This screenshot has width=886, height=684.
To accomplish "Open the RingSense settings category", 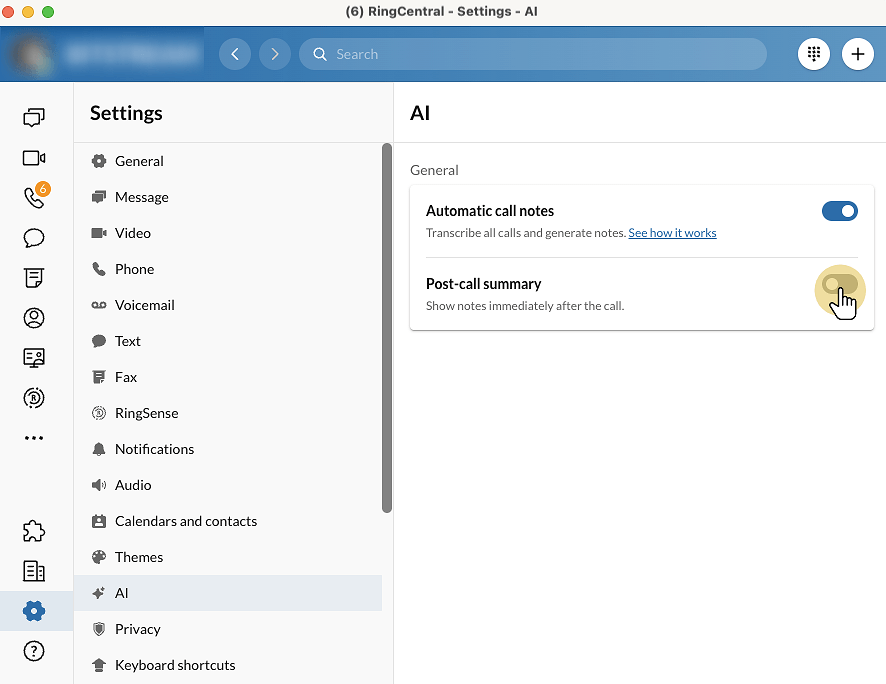I will point(146,413).
